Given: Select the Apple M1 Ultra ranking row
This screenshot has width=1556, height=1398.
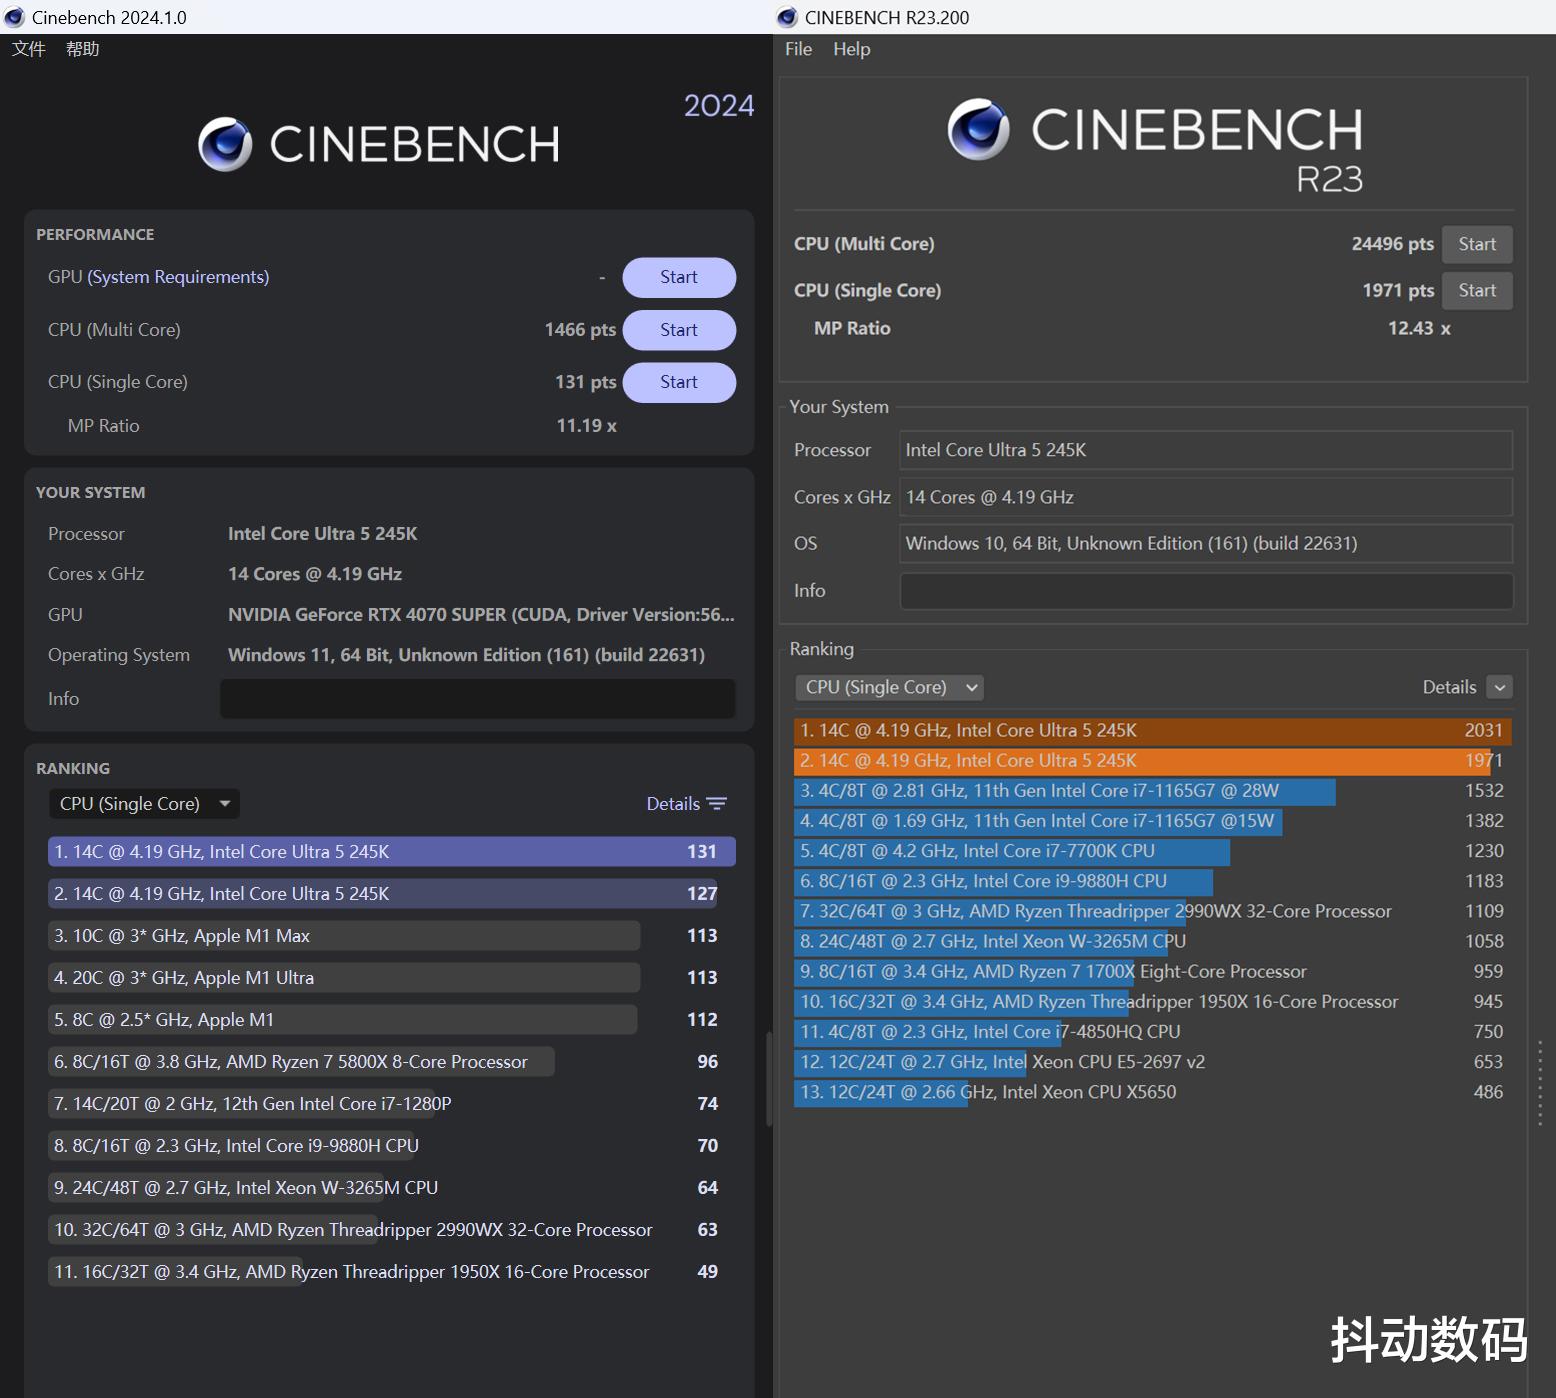Looking at the screenshot, I should (392, 978).
